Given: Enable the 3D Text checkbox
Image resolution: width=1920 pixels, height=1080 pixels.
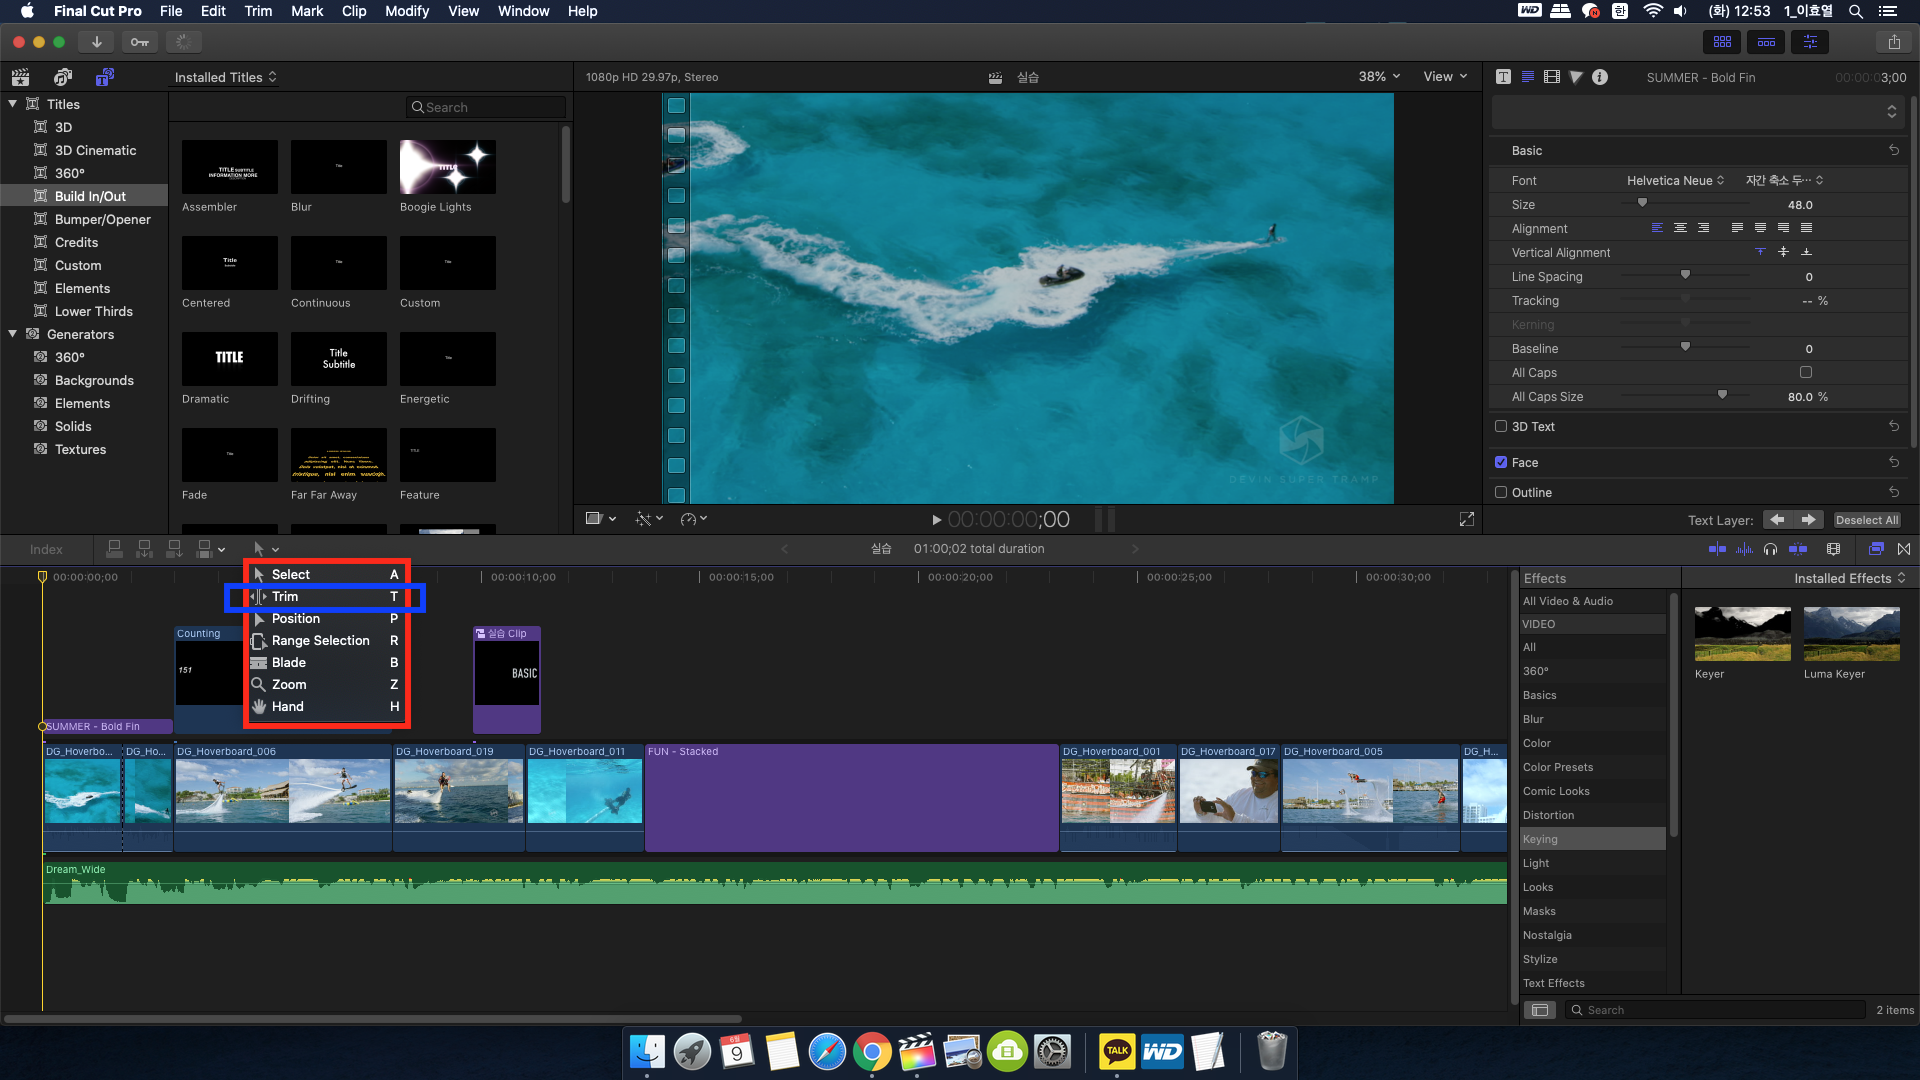Looking at the screenshot, I should pos(1501,426).
